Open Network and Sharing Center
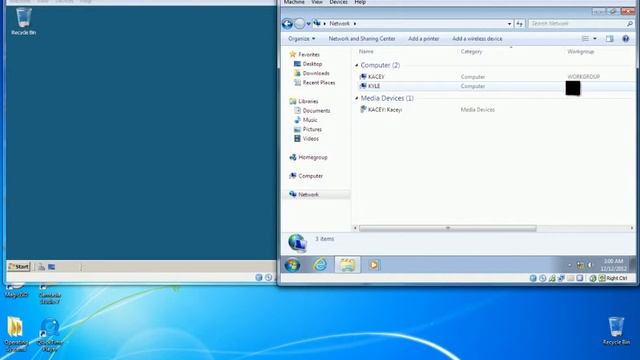This screenshot has width=640, height=360. point(362,39)
